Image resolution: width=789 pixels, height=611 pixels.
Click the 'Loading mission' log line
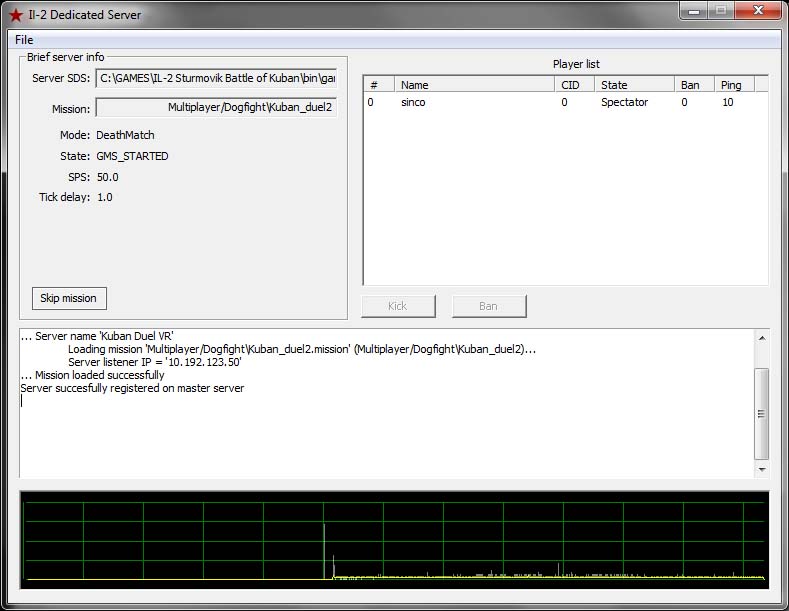tap(302, 349)
